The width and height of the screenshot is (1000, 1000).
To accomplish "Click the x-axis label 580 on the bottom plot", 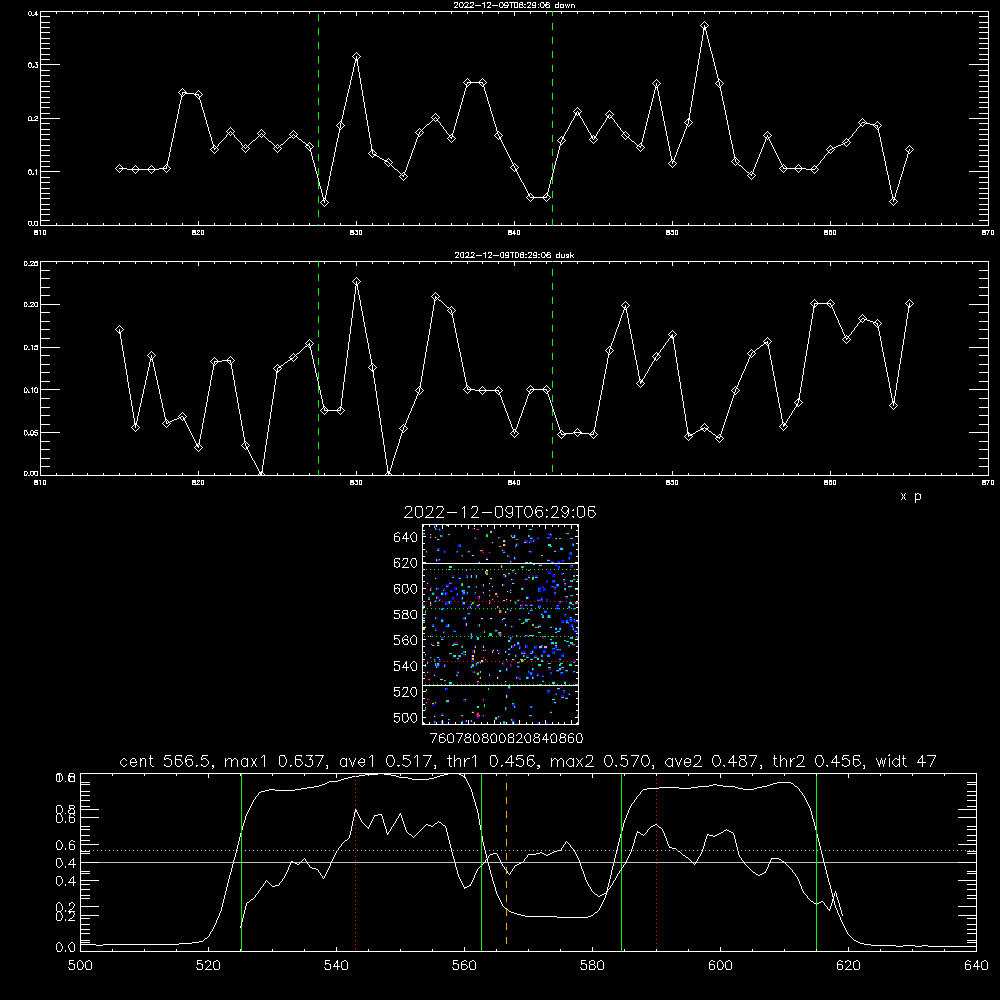I will click(592, 966).
